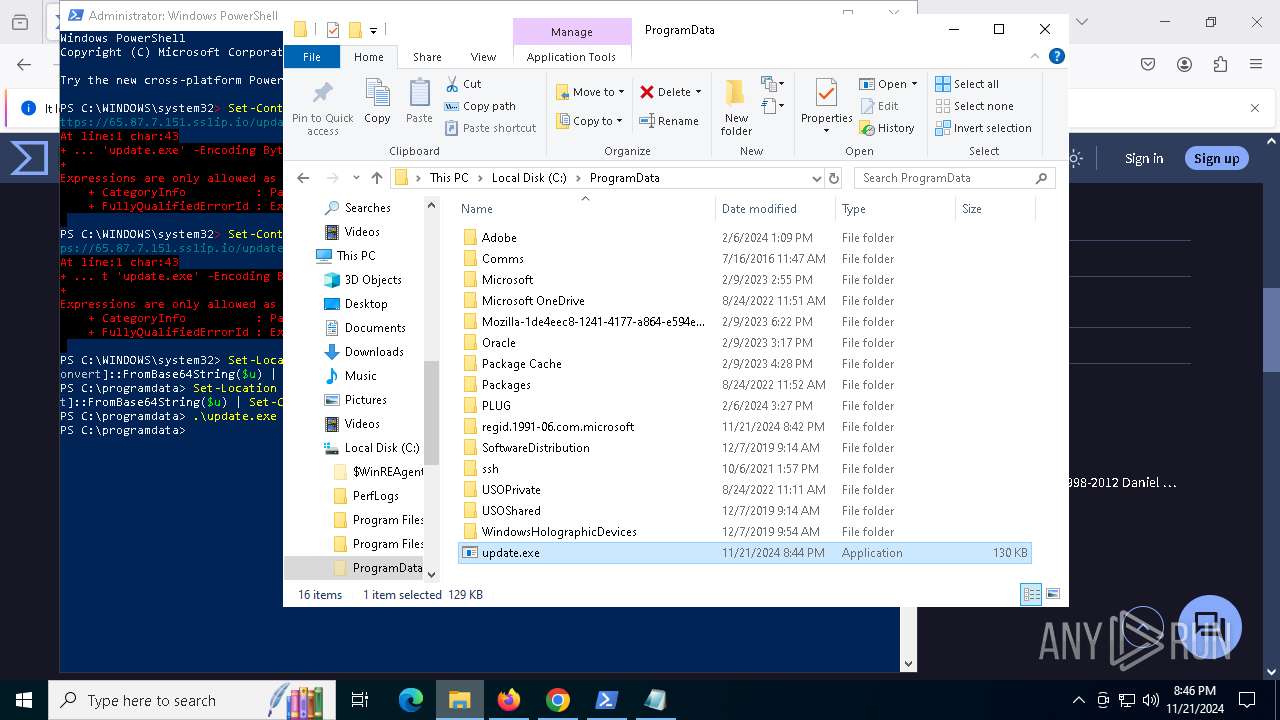Minimize the ribbon with chevron

pos(1037,57)
